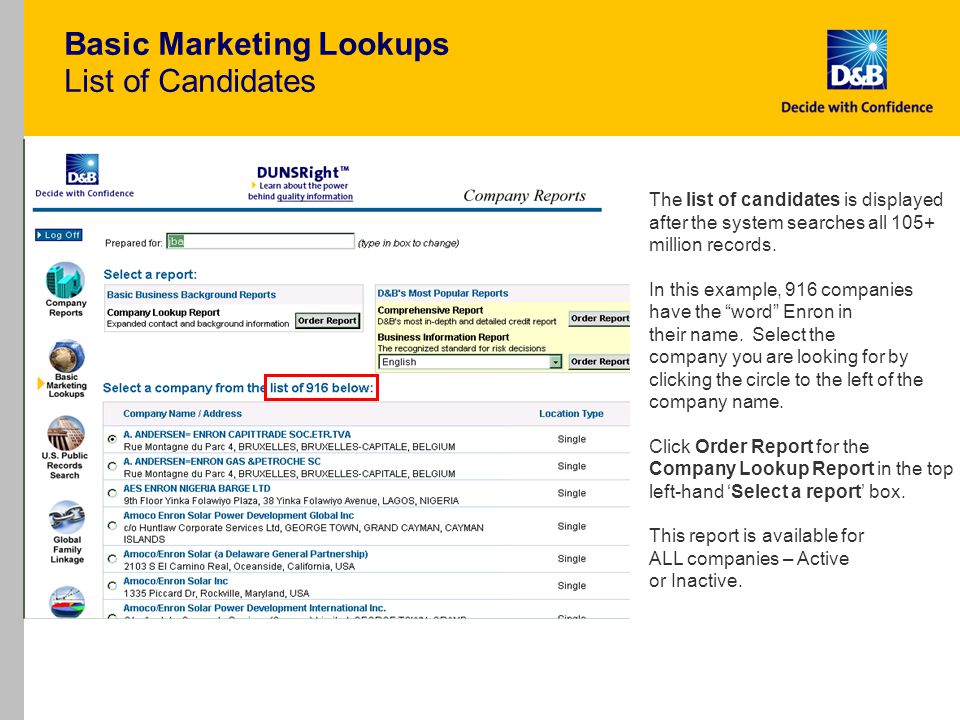Open AES ENRON NIGERIA BARGE LTD link

pos(197,488)
